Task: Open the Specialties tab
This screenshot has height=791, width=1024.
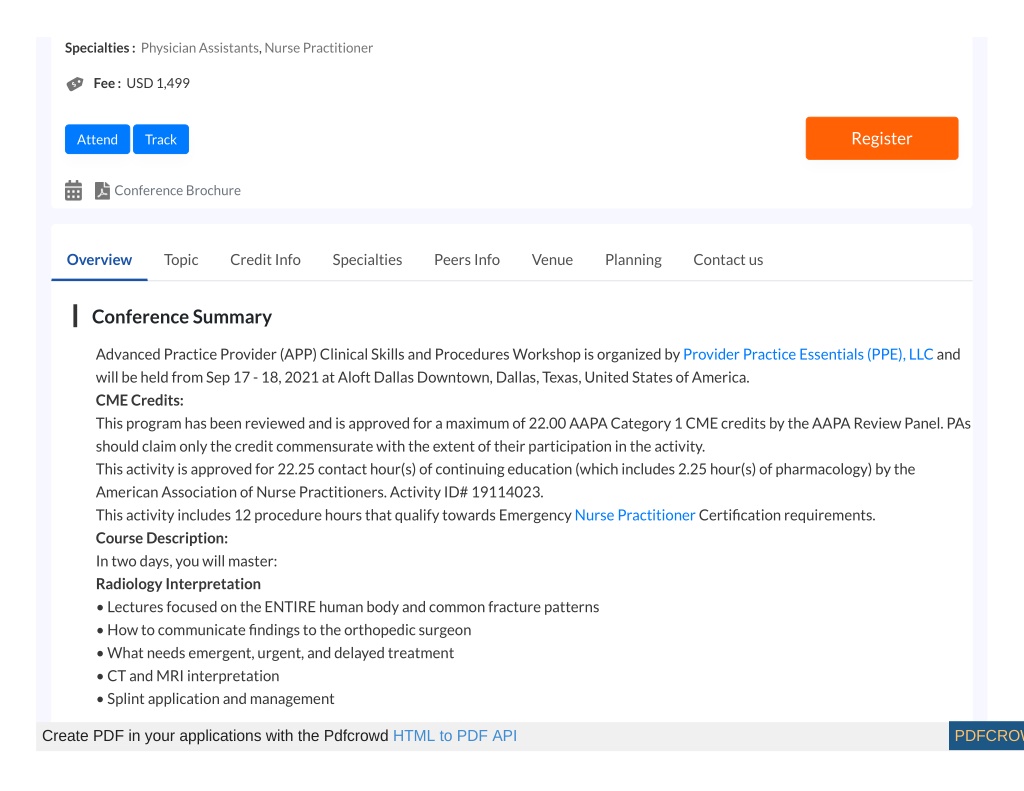Action: pos(367,259)
